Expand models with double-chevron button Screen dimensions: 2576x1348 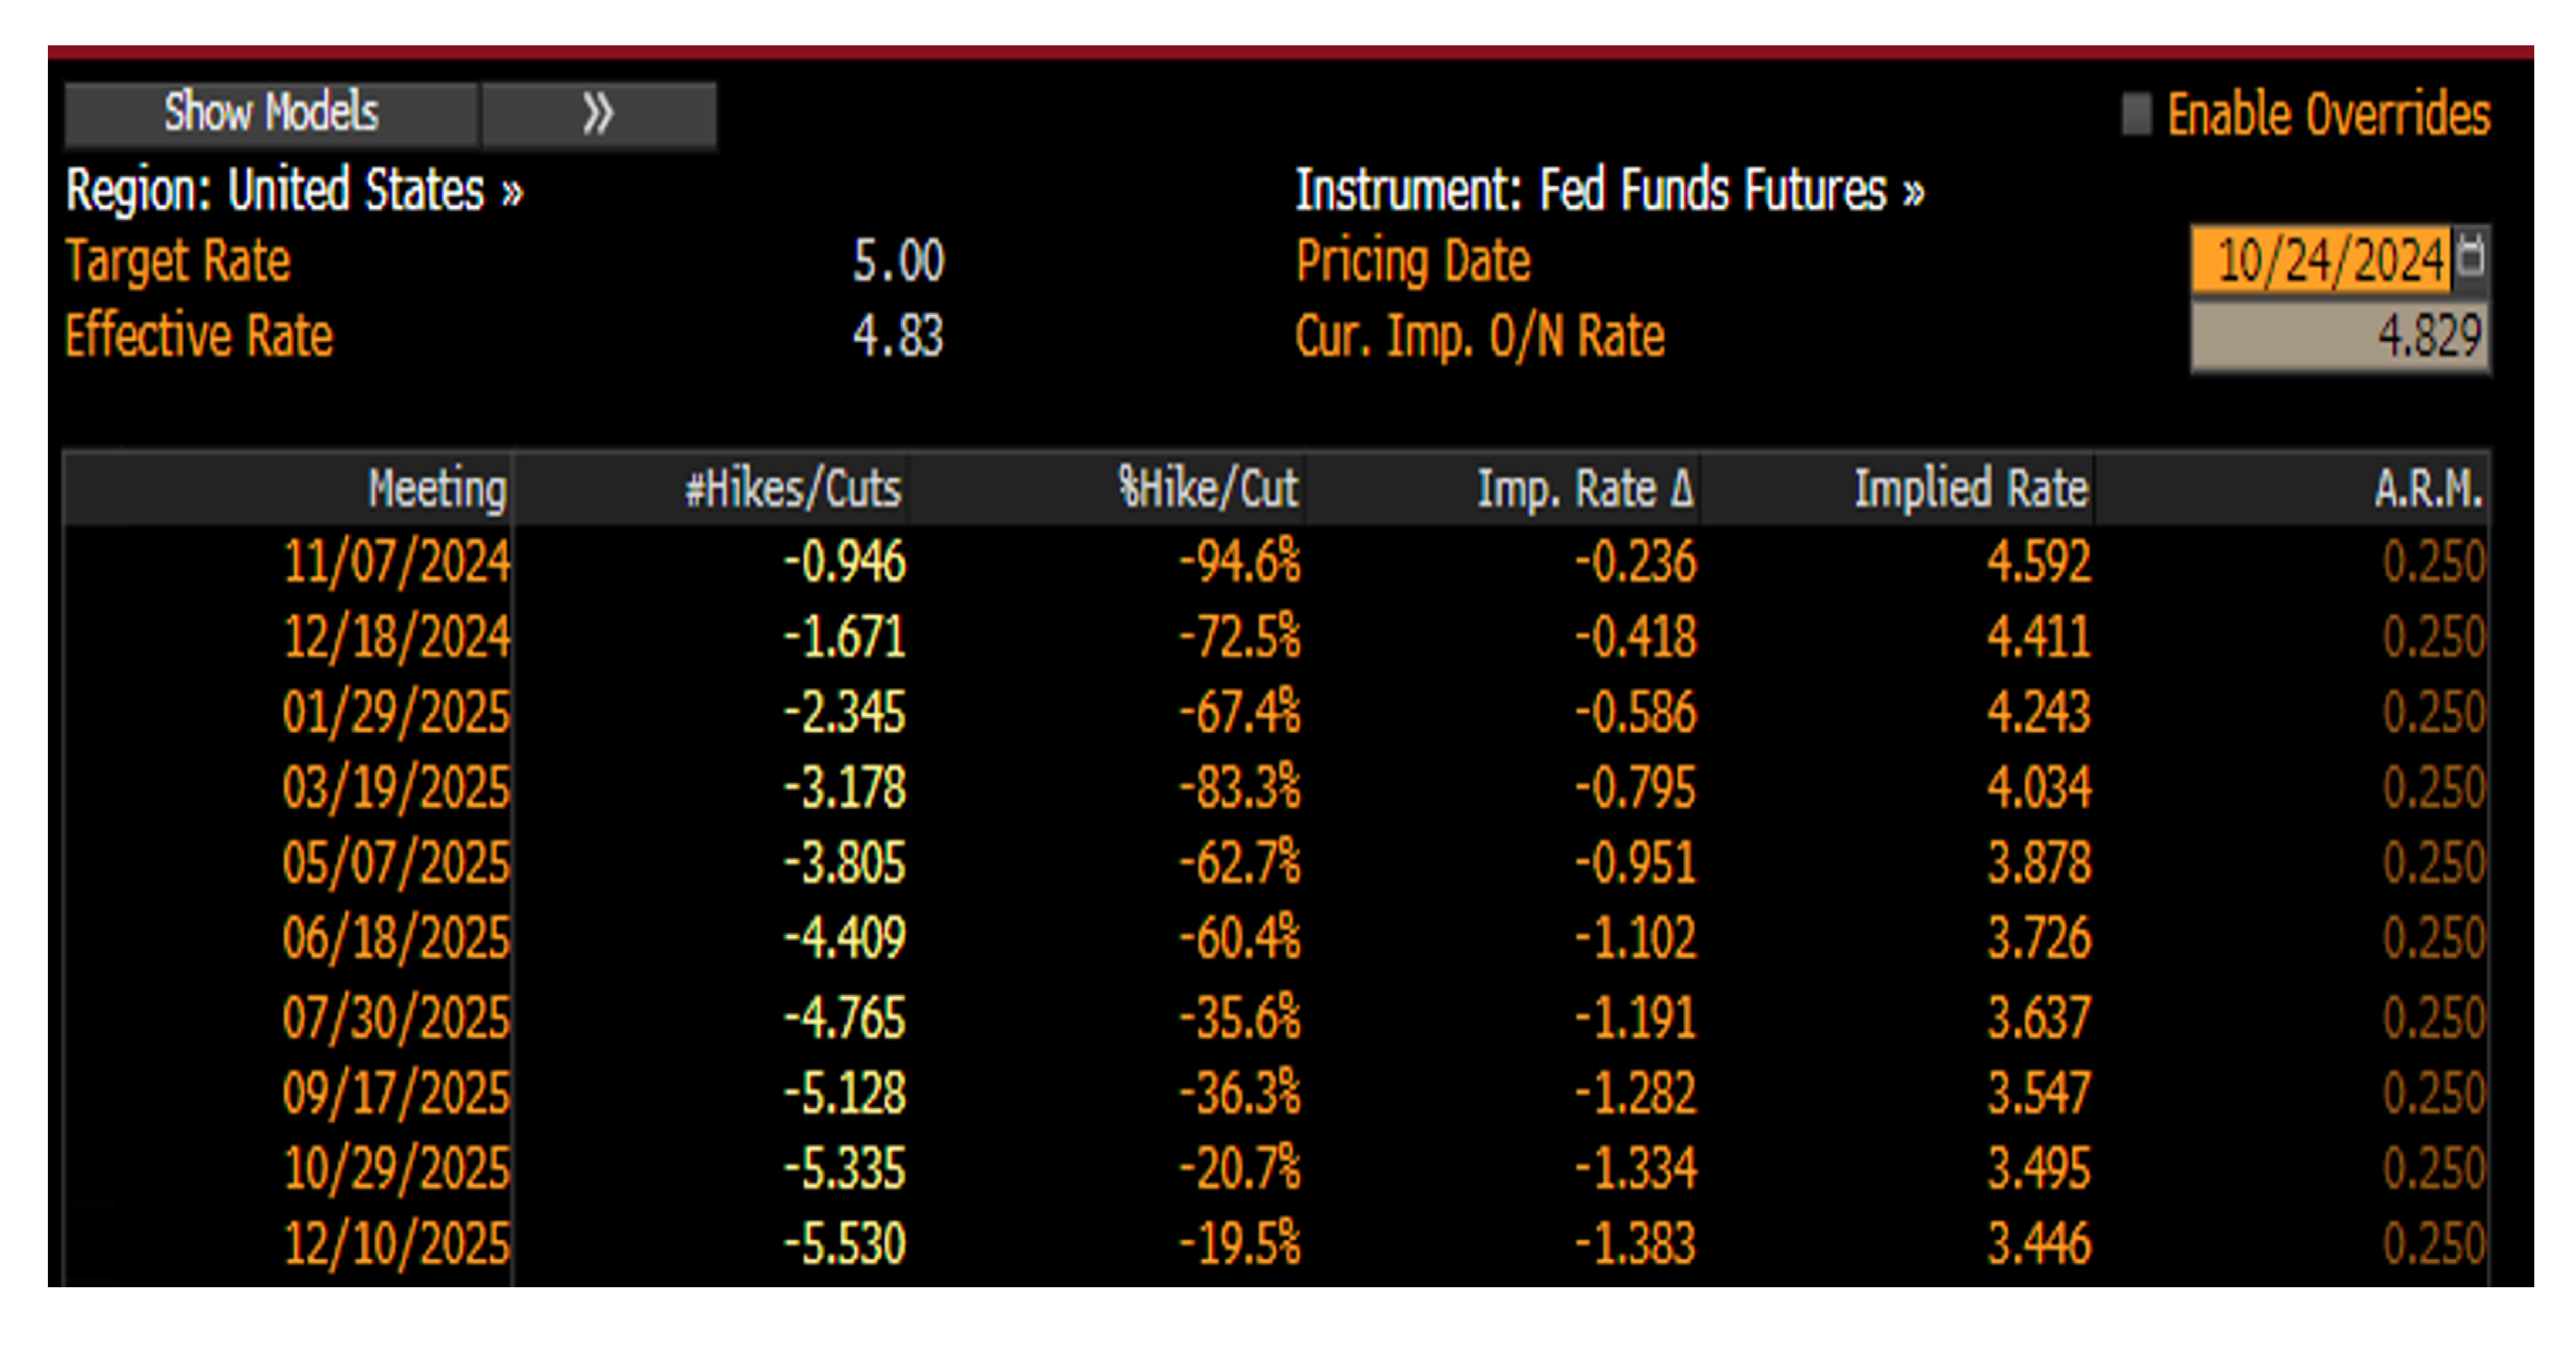(598, 114)
